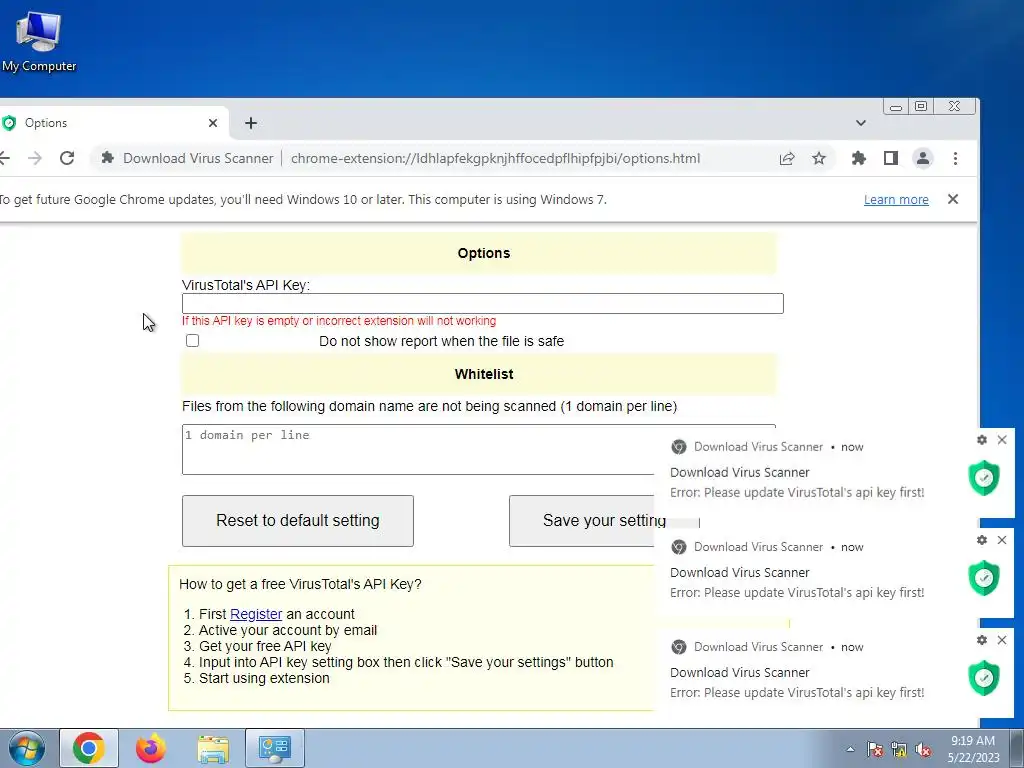Open the Action Center flag icon
The width and height of the screenshot is (1024, 768).
click(x=875, y=749)
